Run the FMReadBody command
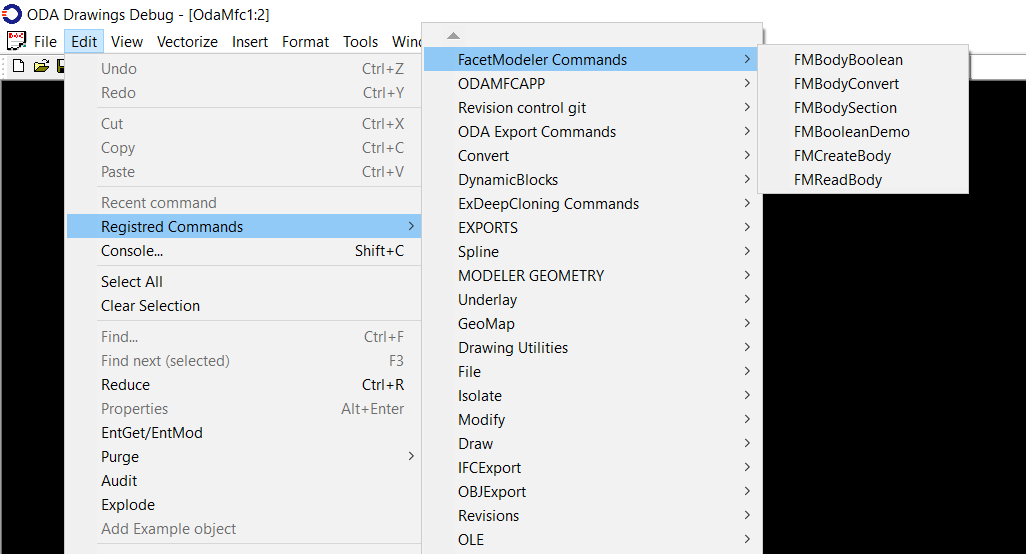 (x=863, y=180)
